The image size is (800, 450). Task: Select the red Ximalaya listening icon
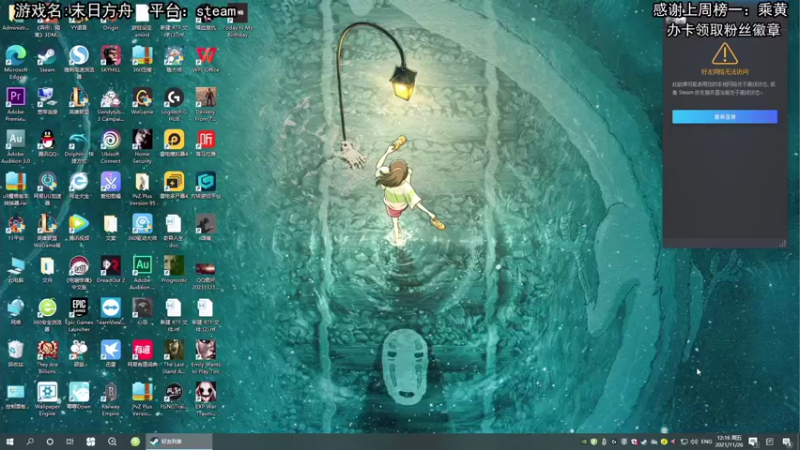206,139
